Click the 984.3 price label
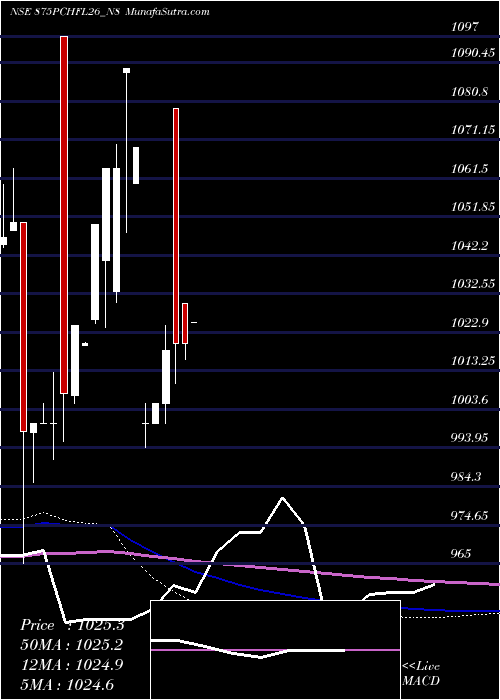Image resolution: width=500 pixels, height=700 pixels. pyautogui.click(x=466, y=477)
